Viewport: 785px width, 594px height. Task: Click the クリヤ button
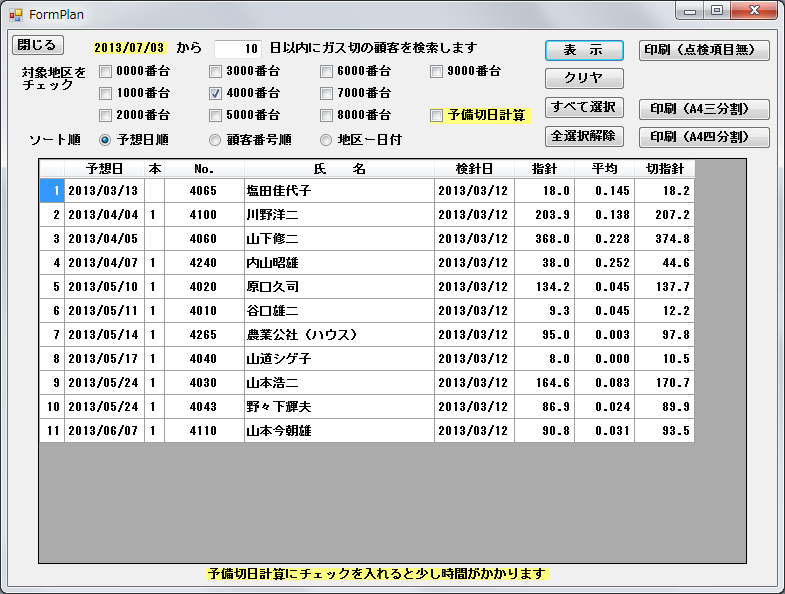point(584,78)
